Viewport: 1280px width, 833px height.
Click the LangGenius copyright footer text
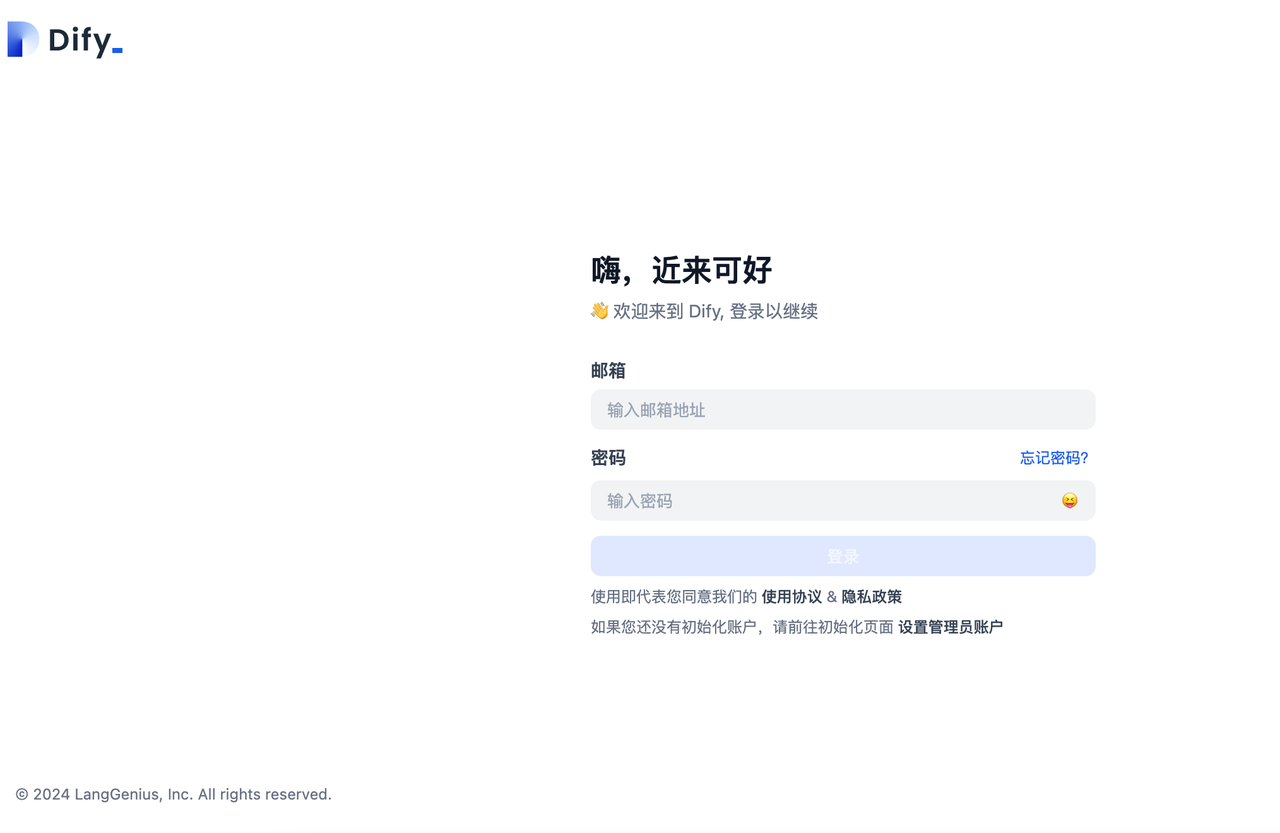coord(174,794)
